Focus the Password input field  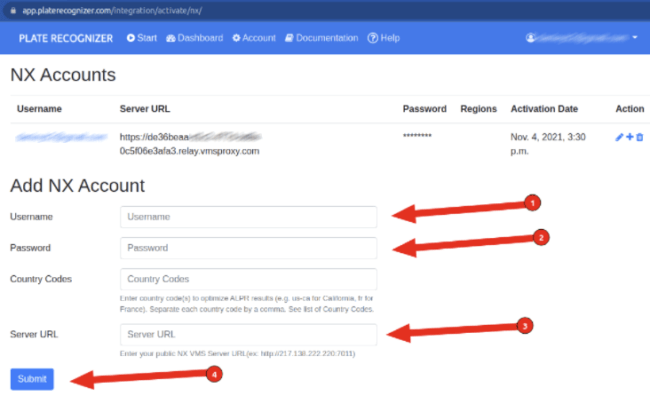tap(248, 248)
